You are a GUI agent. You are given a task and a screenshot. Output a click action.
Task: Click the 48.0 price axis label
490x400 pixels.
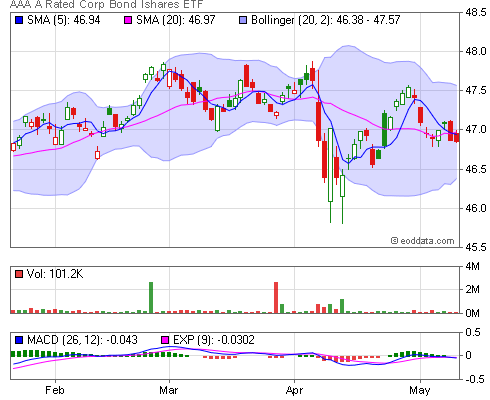[x=476, y=51]
